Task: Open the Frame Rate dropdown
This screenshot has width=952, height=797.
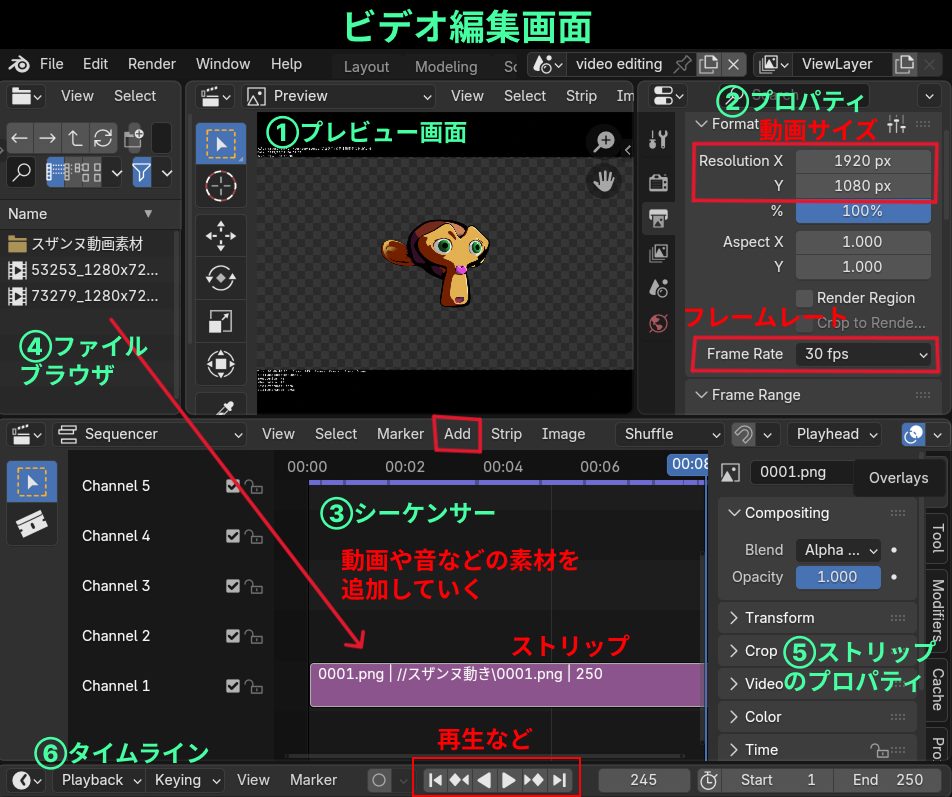Action: pos(865,354)
